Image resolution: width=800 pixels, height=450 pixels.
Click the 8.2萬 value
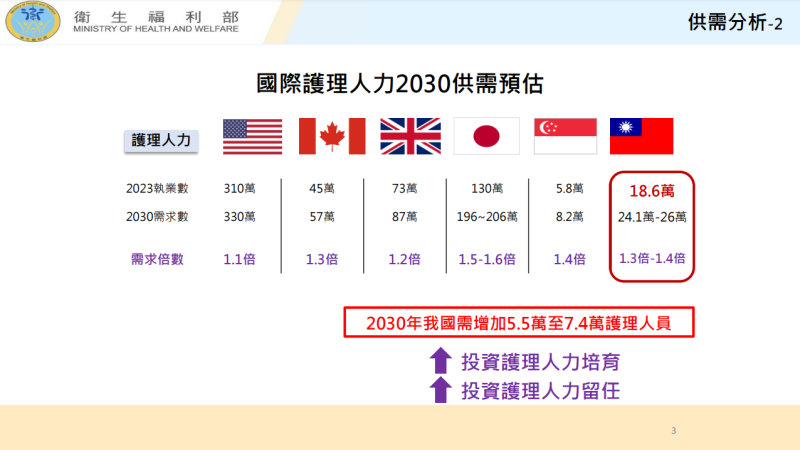pyautogui.click(x=570, y=217)
